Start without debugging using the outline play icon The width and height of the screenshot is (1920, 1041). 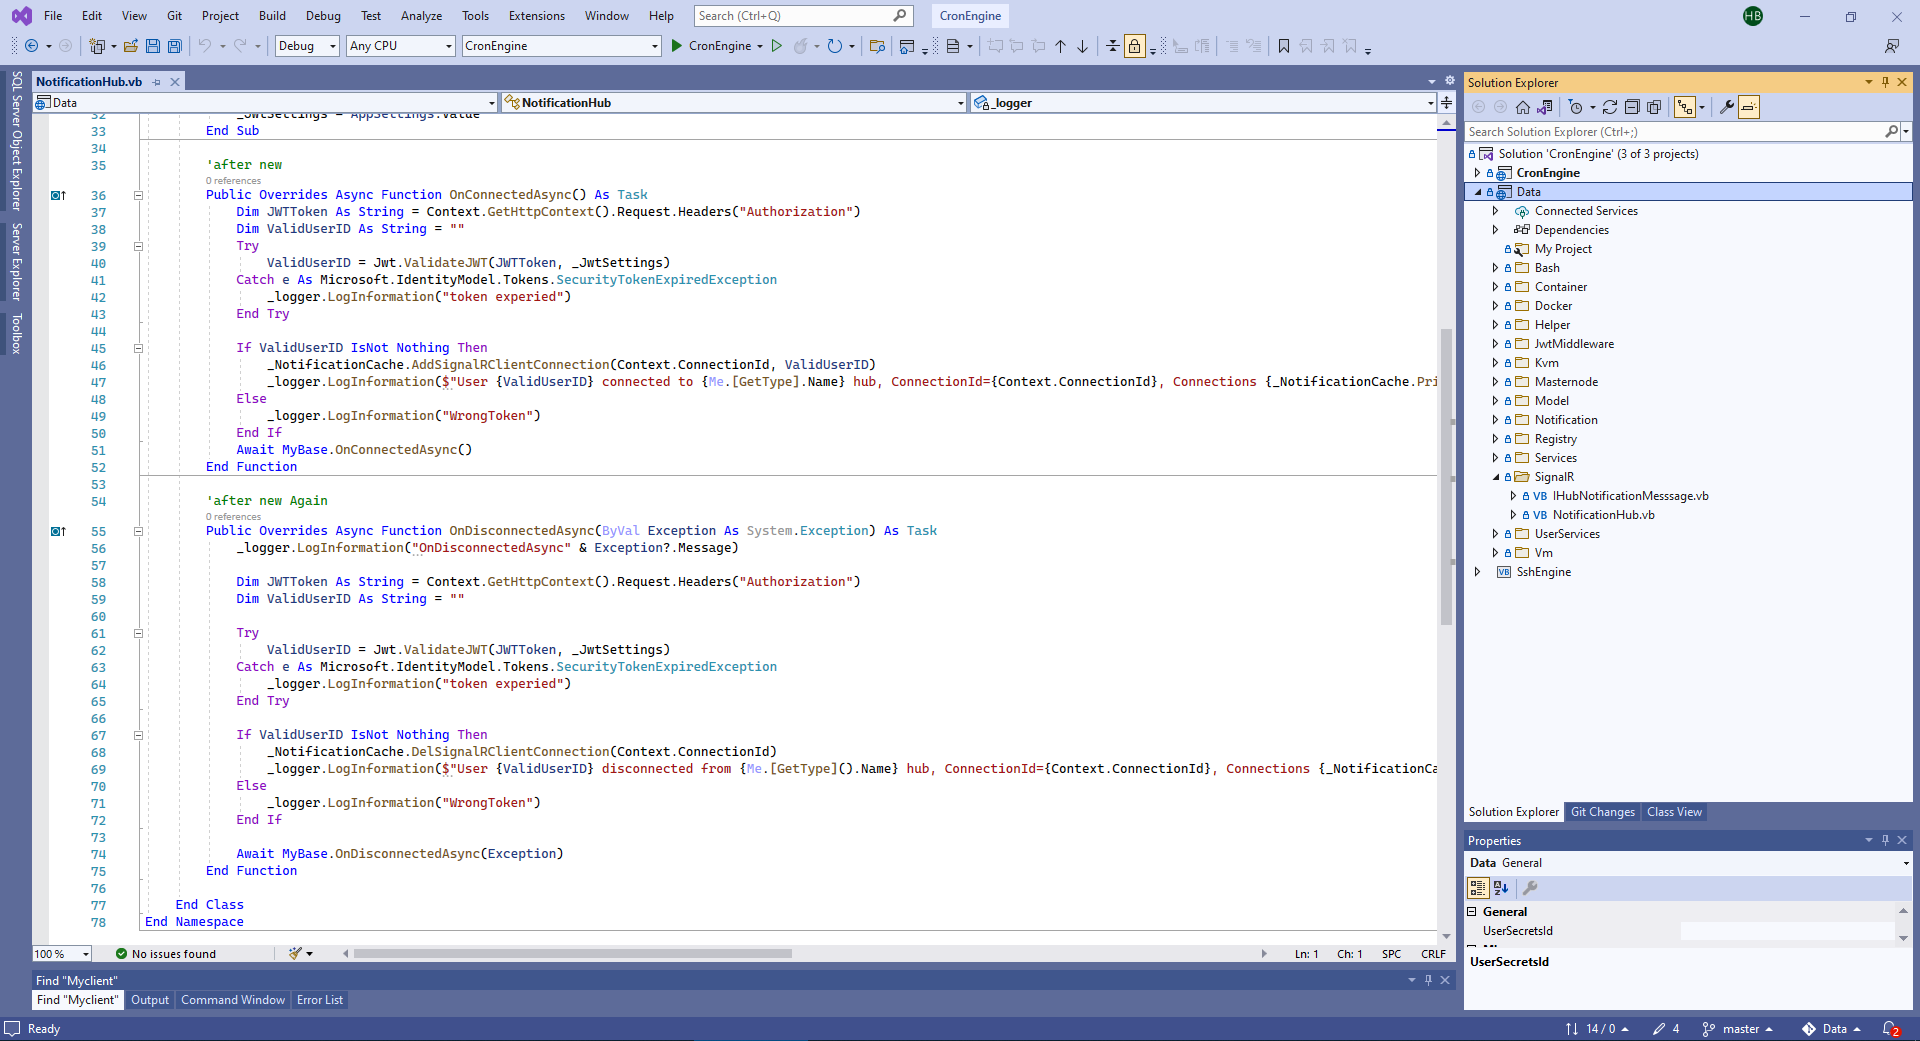click(776, 46)
